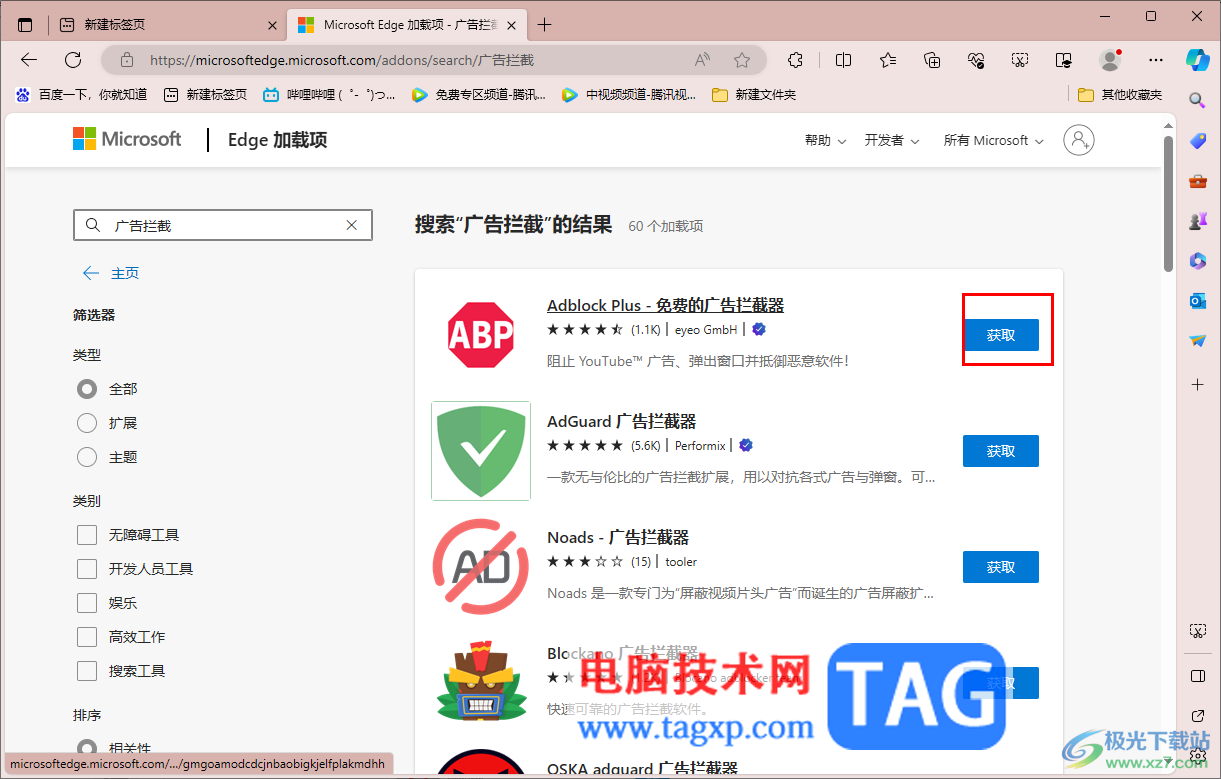Get the AdGuard 广告拦截器 extension
1221x779 pixels.
[1000, 451]
